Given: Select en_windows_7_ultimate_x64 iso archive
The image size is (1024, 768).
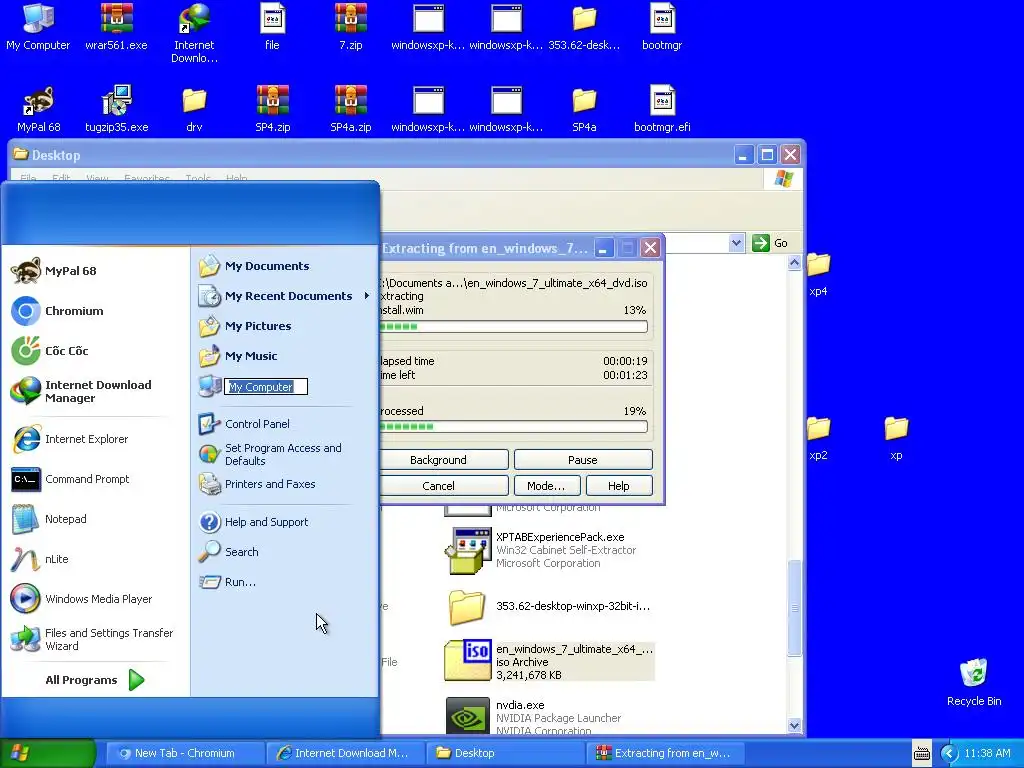Looking at the screenshot, I should 549,662.
